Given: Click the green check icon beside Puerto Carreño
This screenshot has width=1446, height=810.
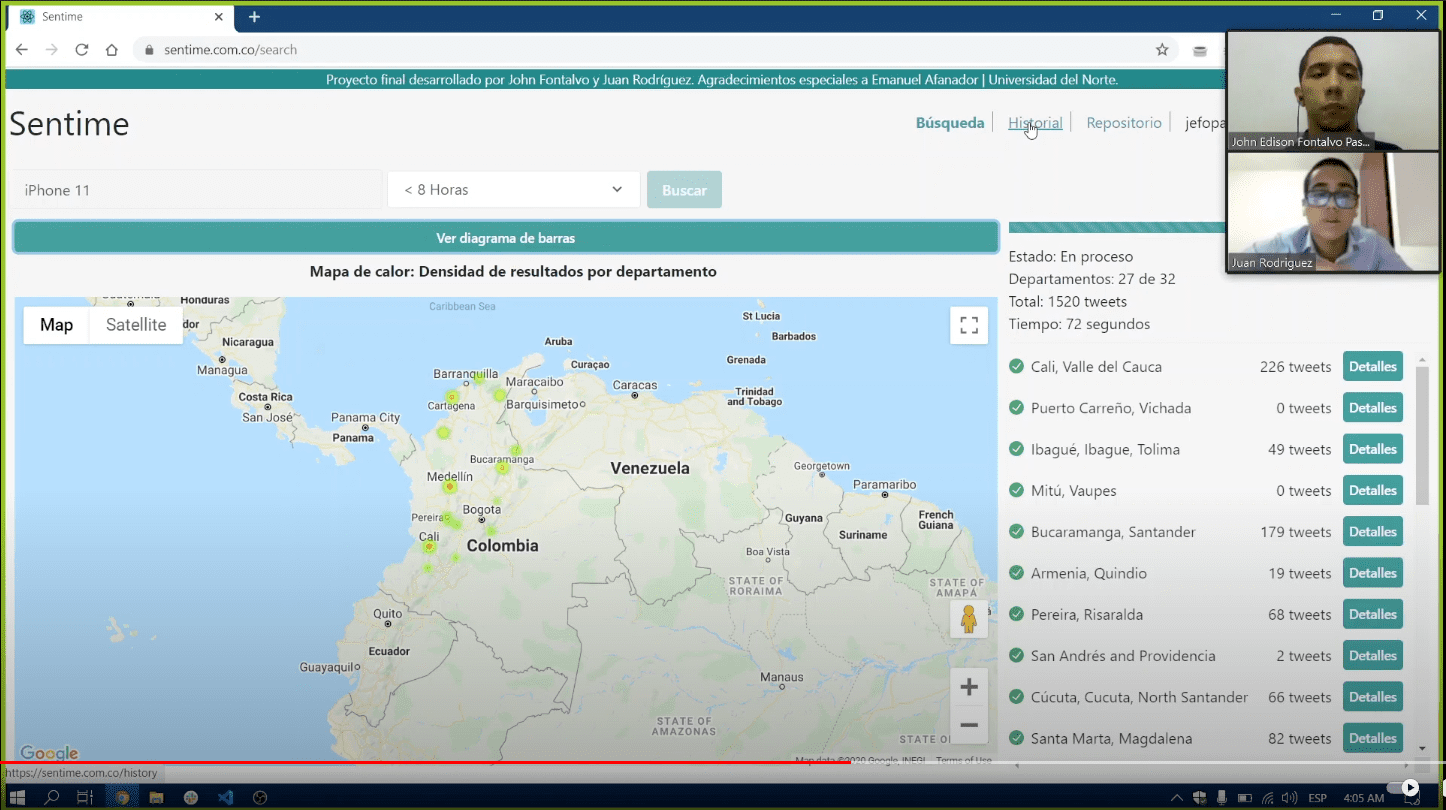Looking at the screenshot, I should click(x=1016, y=408).
